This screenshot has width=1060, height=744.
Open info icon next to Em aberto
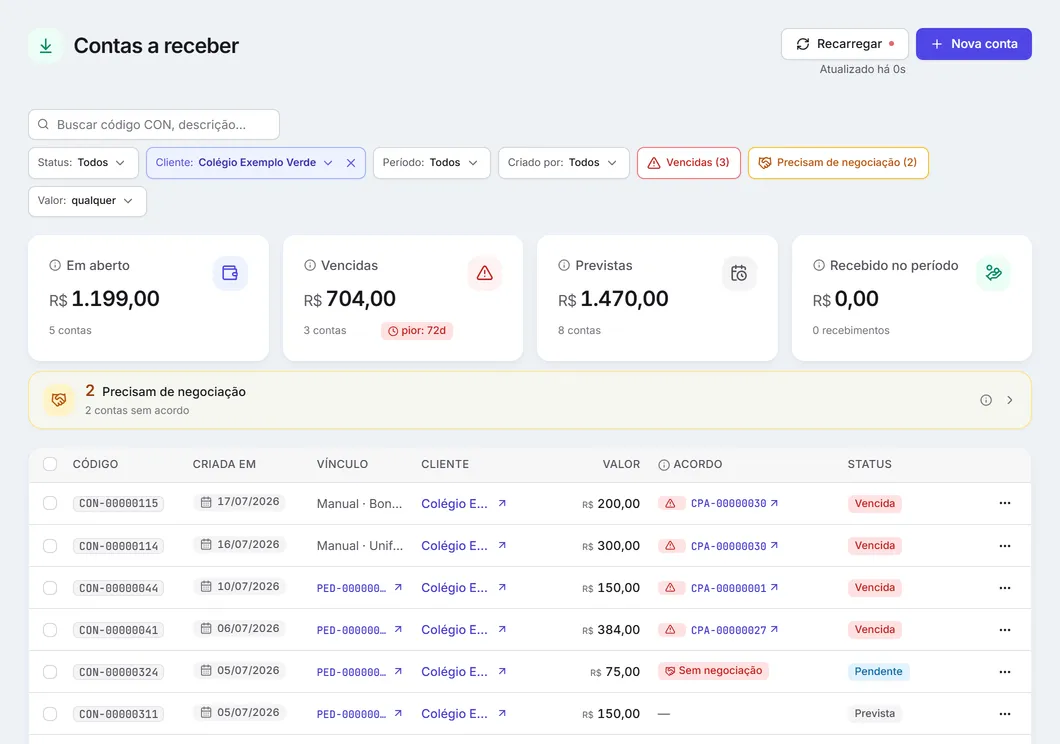coord(55,266)
